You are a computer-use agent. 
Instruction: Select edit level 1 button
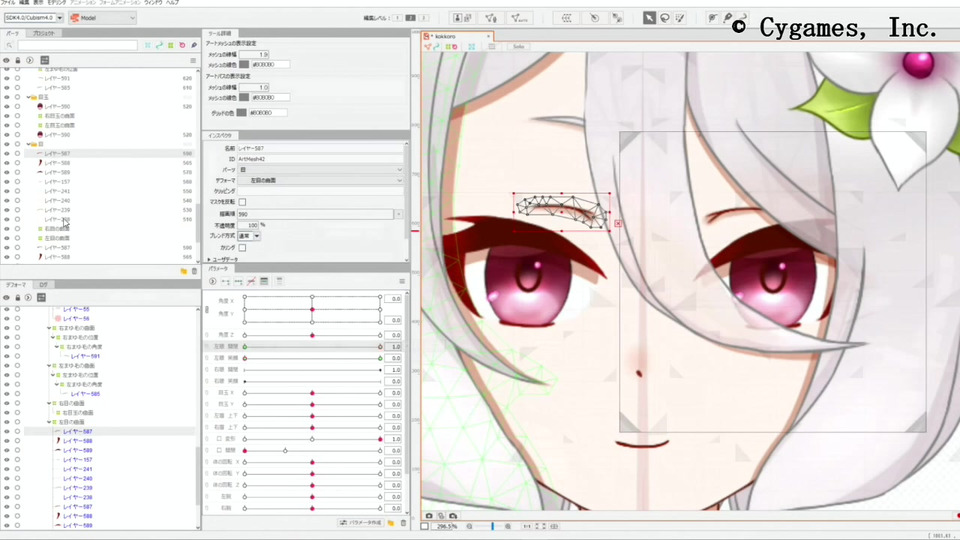pyautogui.click(x=398, y=18)
